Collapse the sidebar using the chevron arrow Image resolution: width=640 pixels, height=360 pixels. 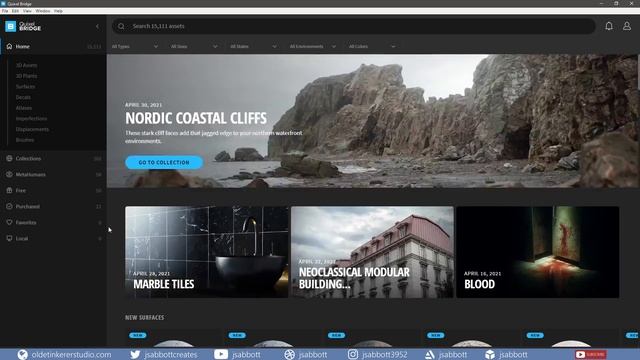coord(97,27)
